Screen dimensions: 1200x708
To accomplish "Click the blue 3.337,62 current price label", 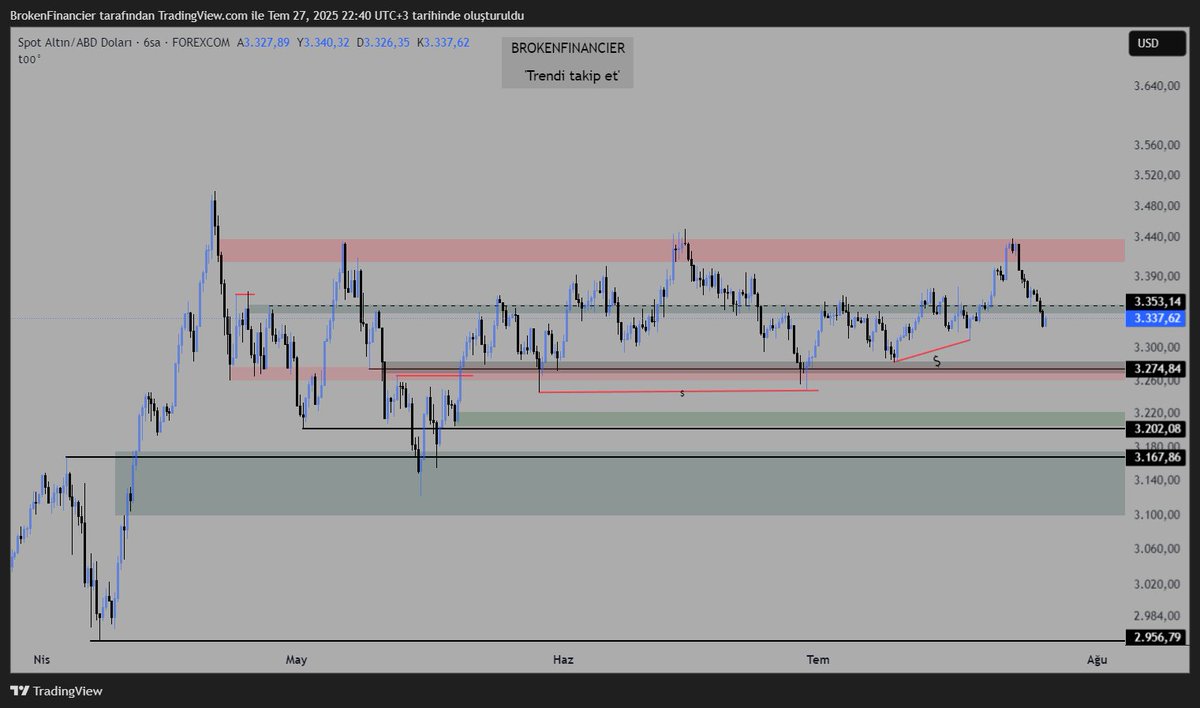I will tap(1155, 317).
